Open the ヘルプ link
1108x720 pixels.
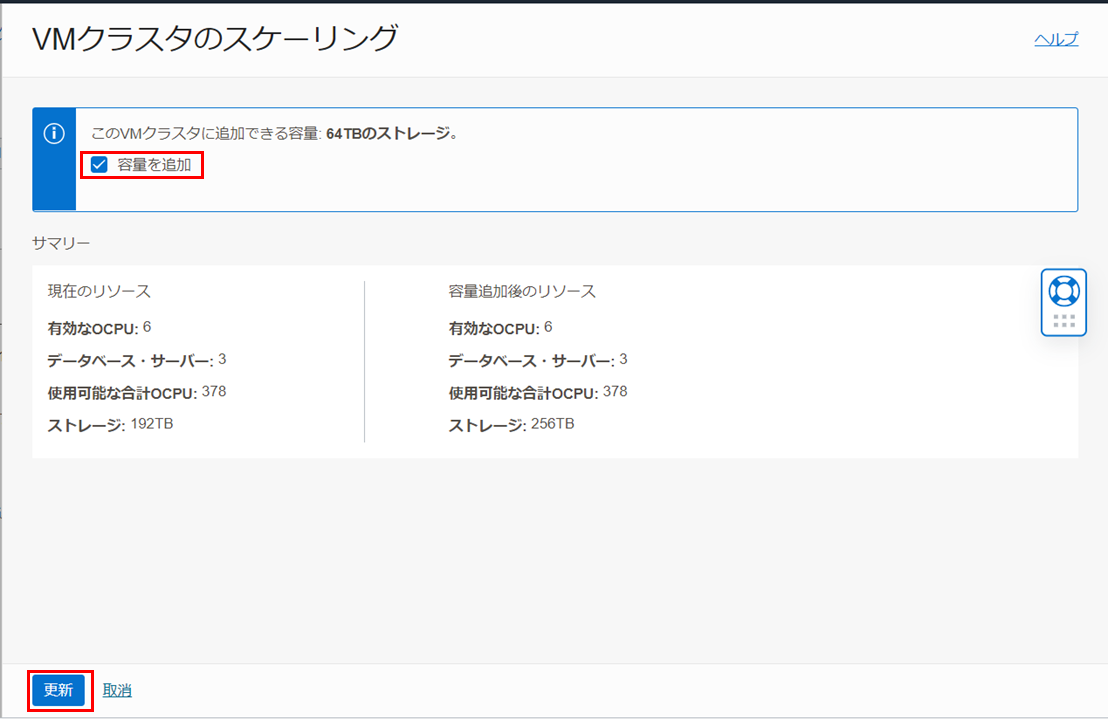1056,39
